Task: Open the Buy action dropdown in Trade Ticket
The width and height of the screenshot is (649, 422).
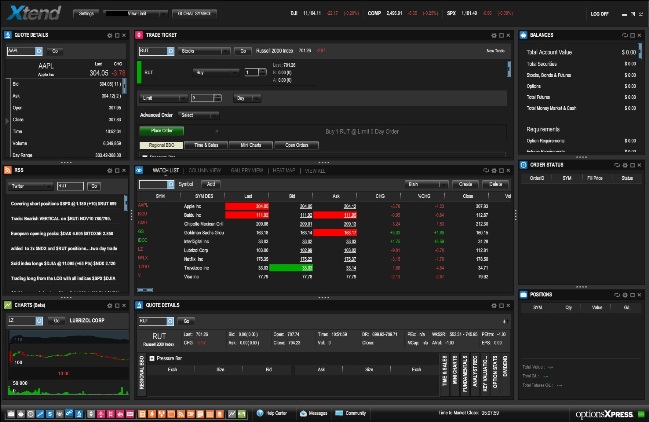Action: pos(216,72)
